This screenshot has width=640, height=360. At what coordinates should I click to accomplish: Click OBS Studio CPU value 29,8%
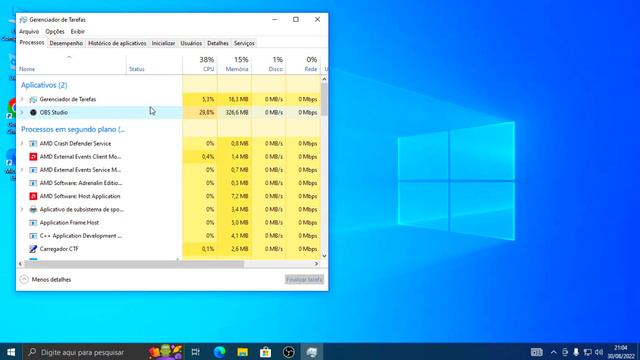[207, 112]
